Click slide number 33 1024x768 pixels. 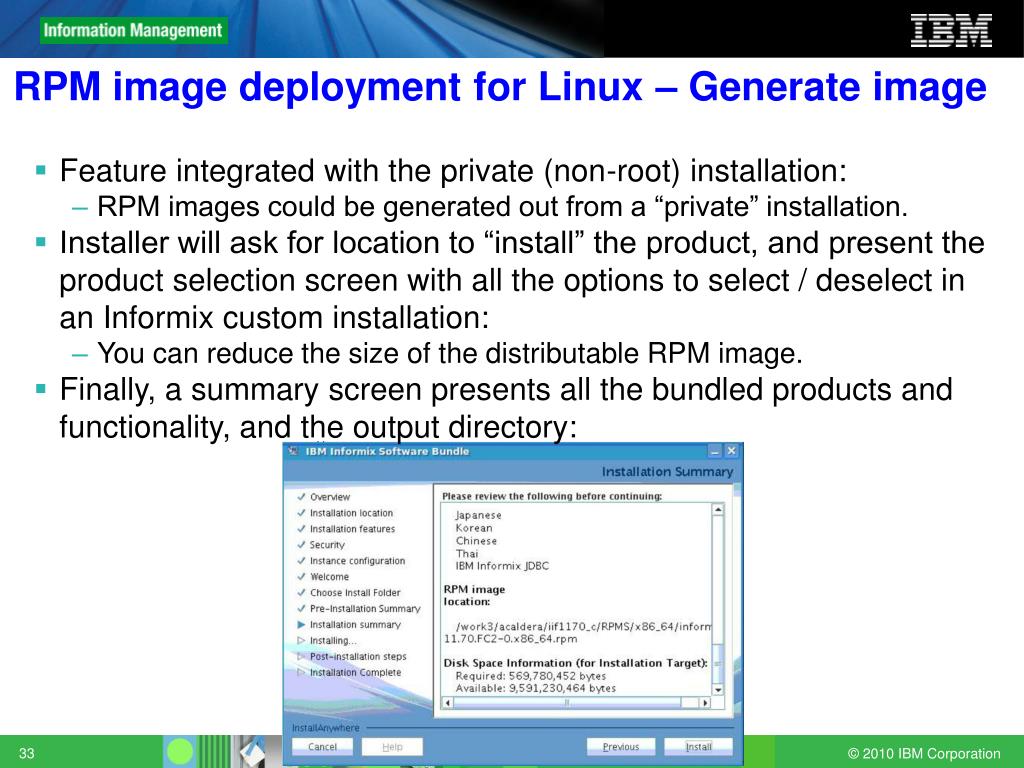tap(26, 753)
